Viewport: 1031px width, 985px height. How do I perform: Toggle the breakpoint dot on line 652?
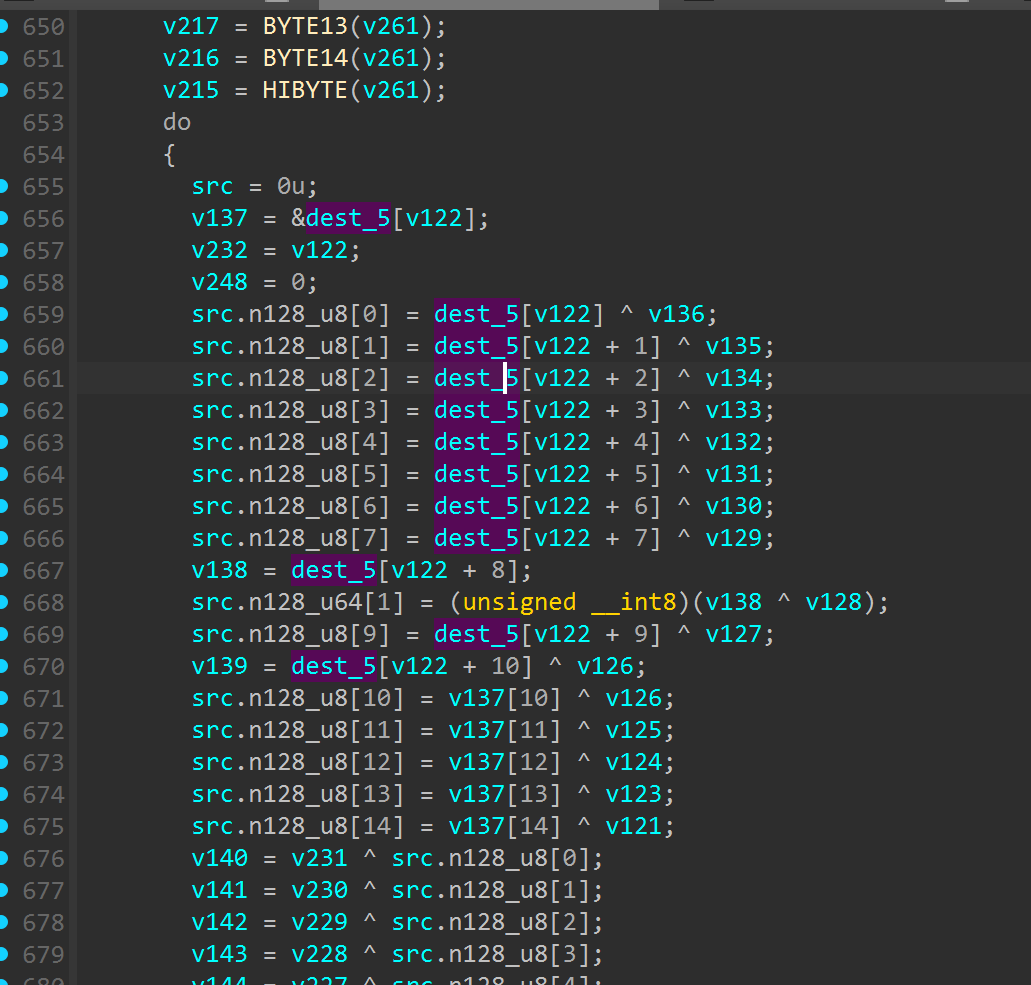click(x=3, y=90)
